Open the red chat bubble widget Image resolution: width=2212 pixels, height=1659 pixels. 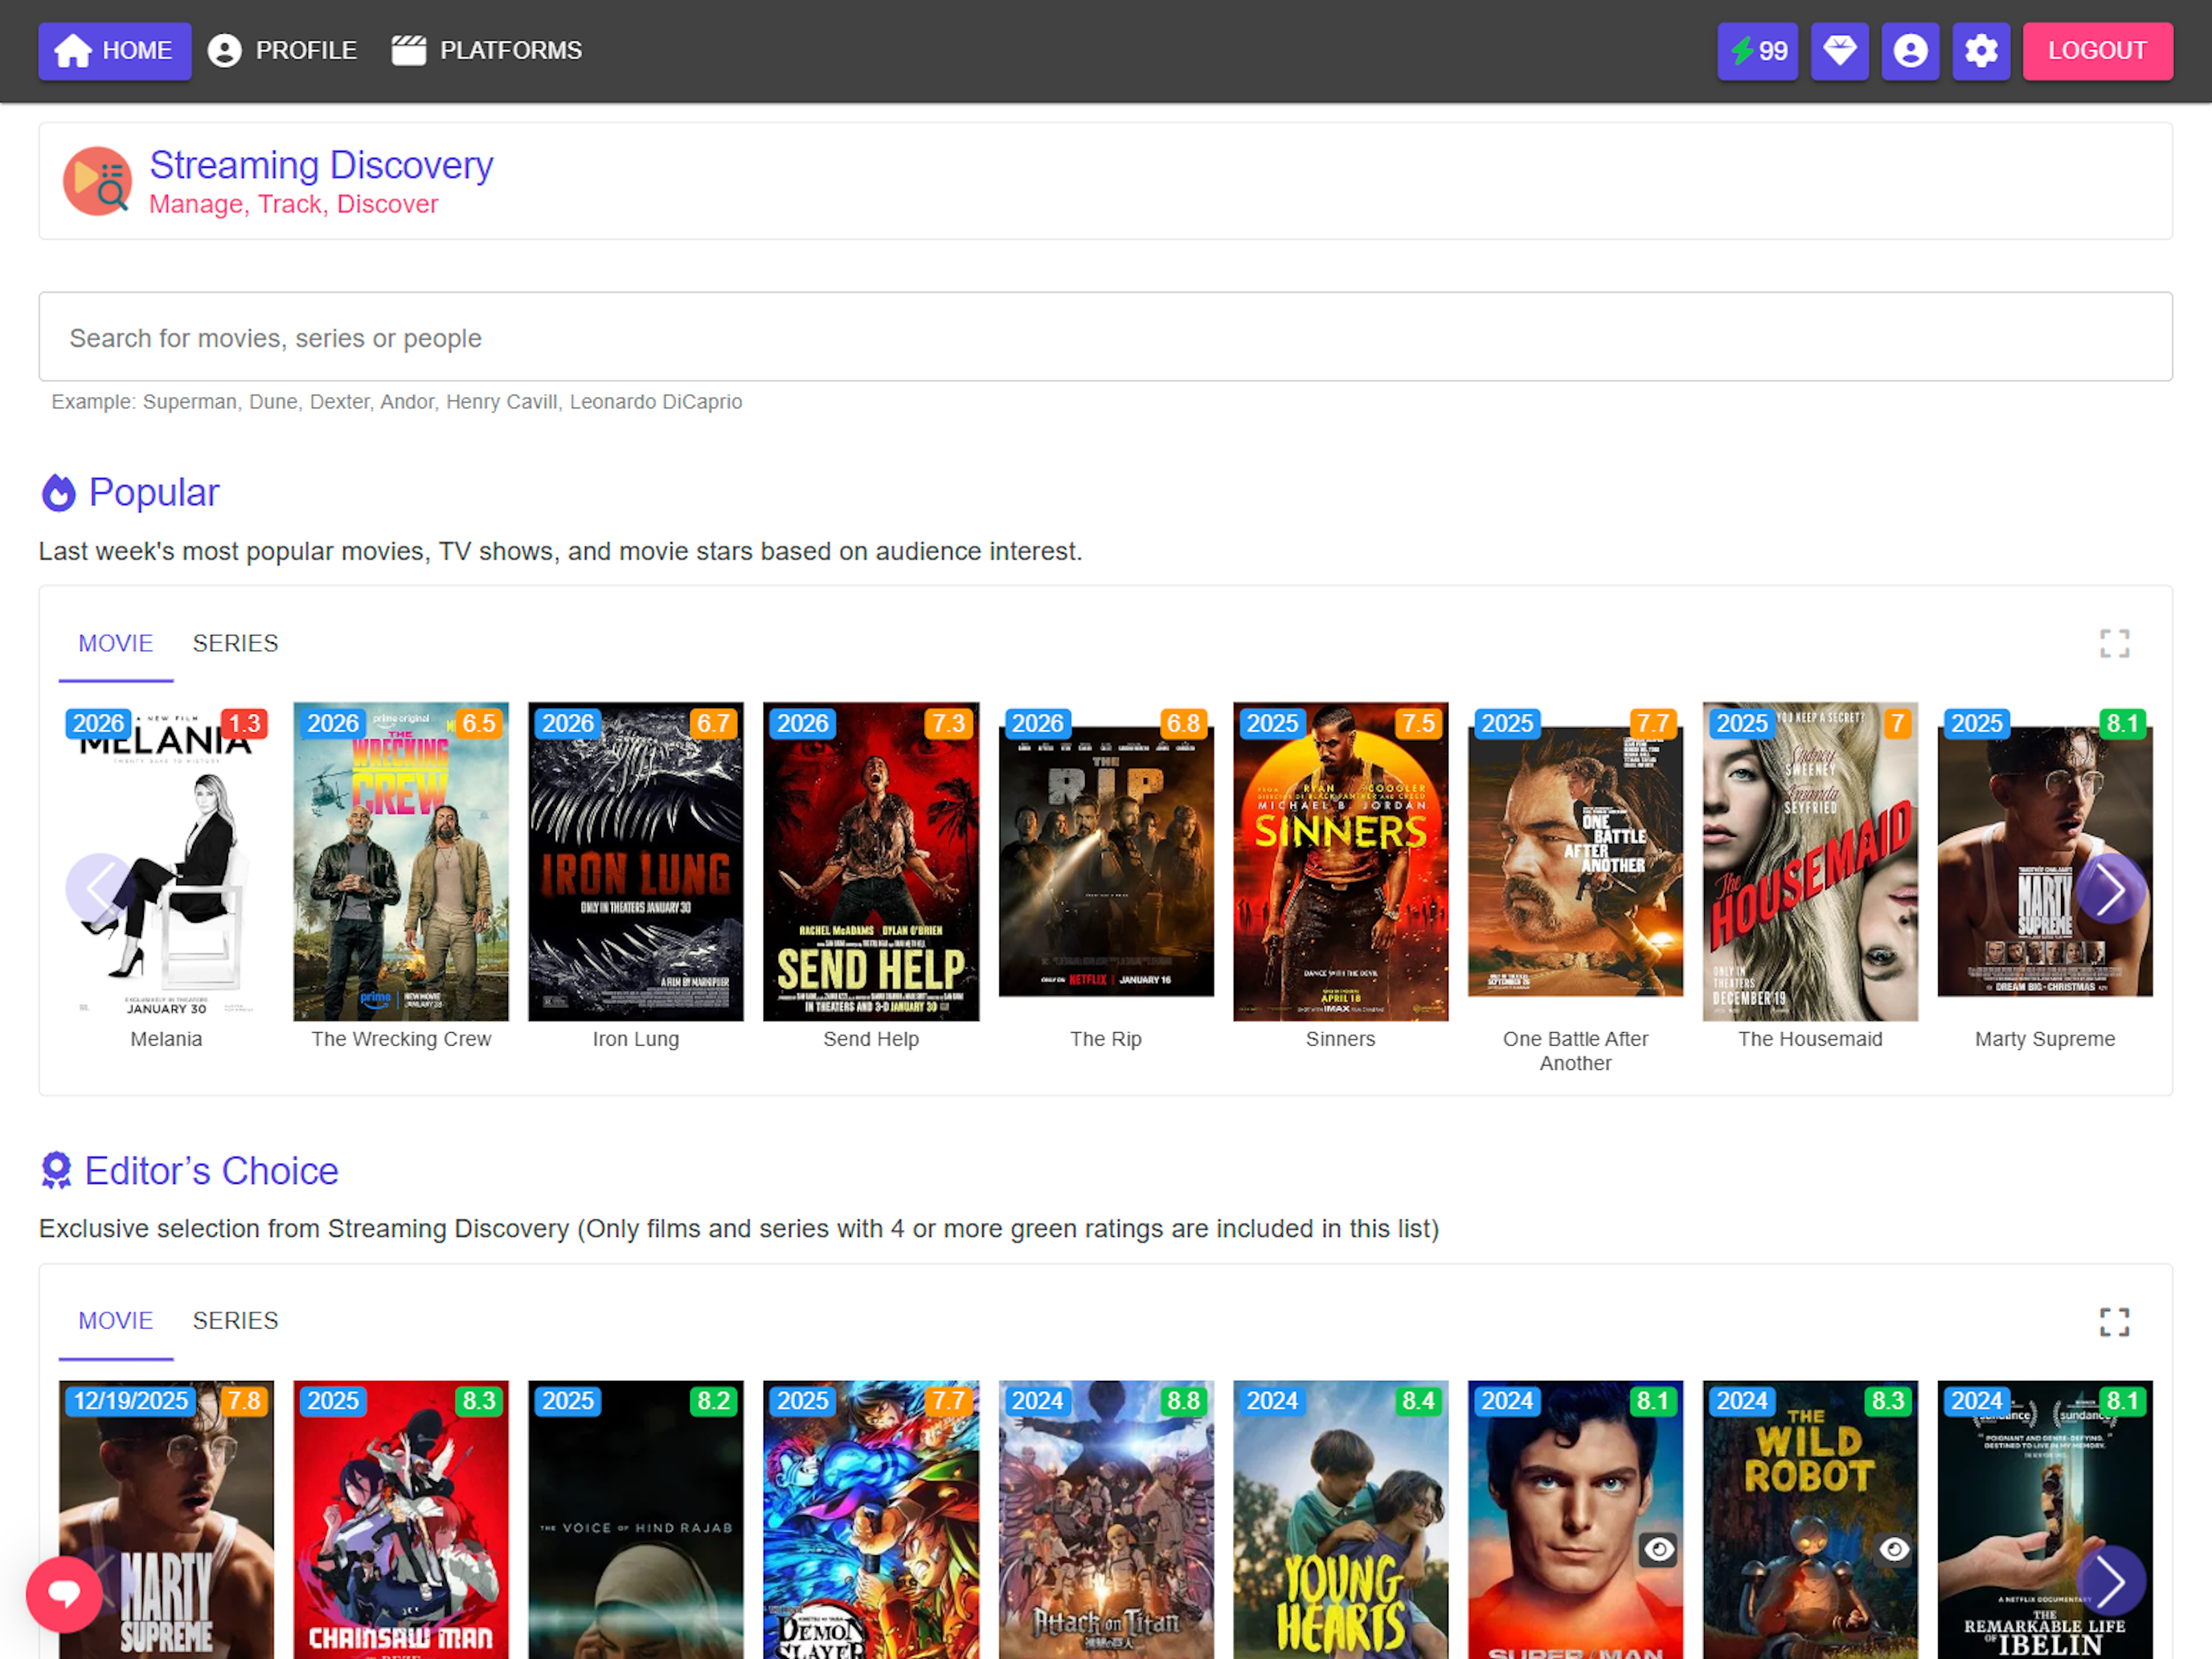click(65, 1593)
